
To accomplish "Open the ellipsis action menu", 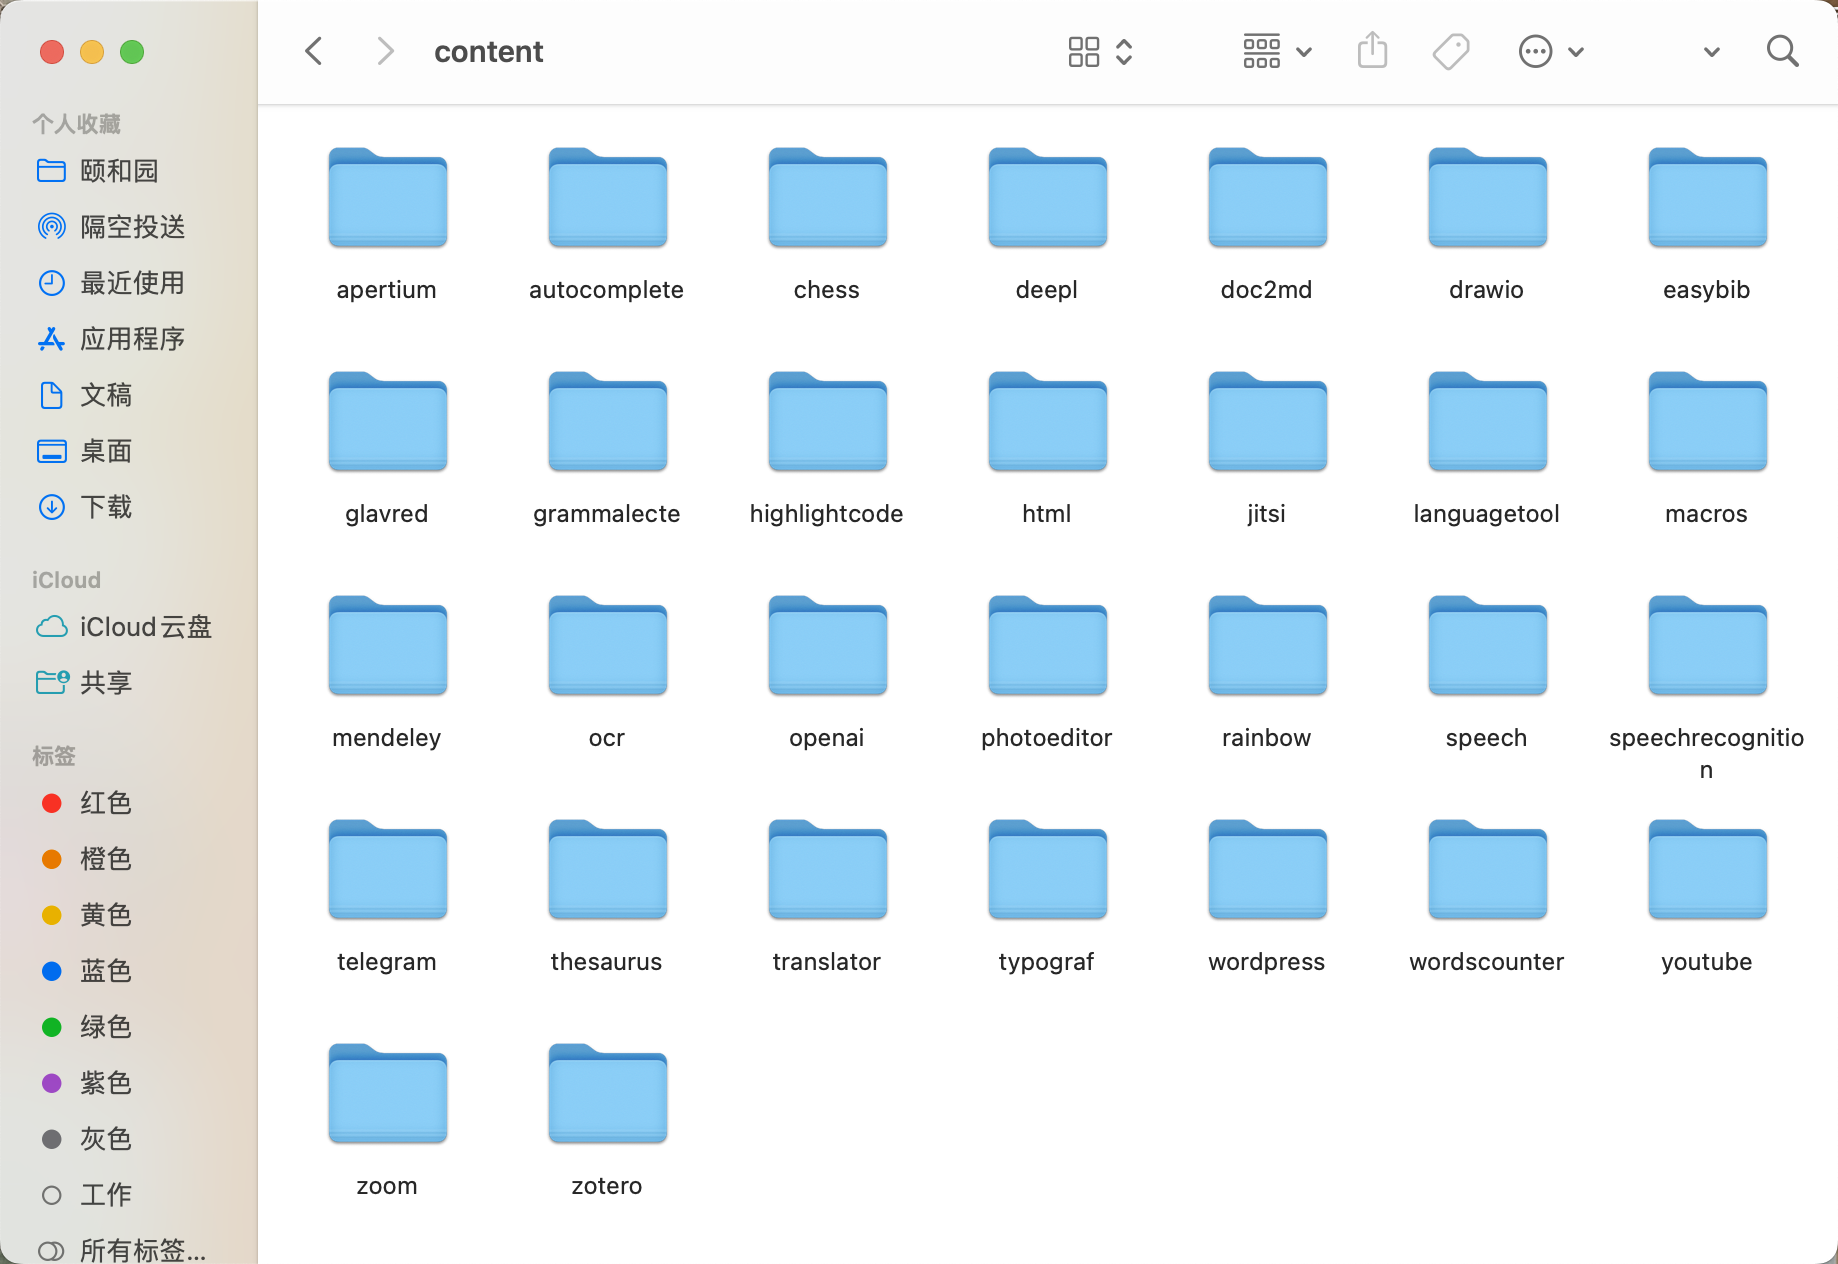I will (x=1551, y=51).
